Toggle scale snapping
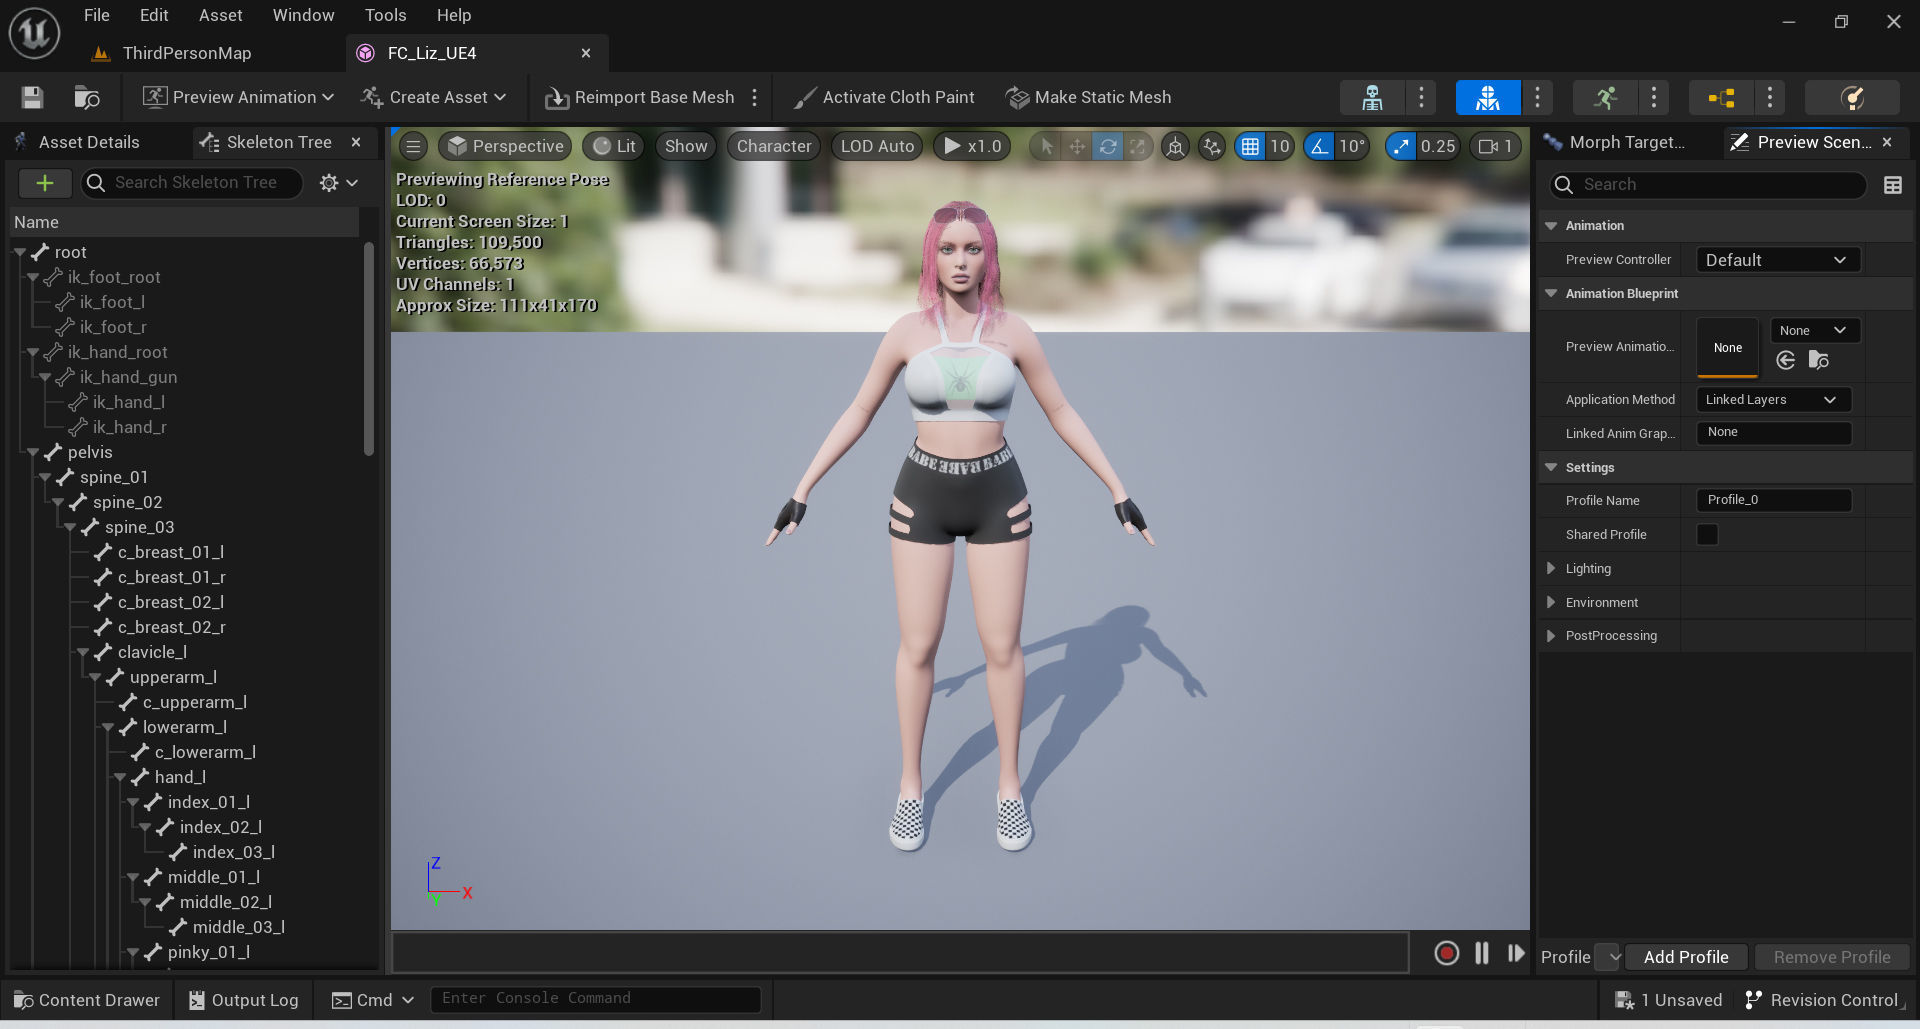The width and height of the screenshot is (1920, 1029). (x=1401, y=146)
